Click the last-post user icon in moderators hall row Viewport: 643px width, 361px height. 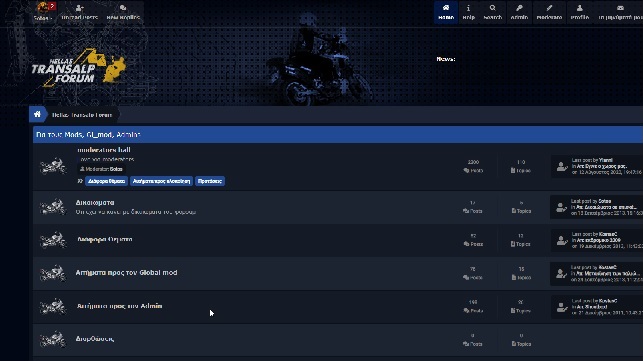pyautogui.click(x=561, y=167)
